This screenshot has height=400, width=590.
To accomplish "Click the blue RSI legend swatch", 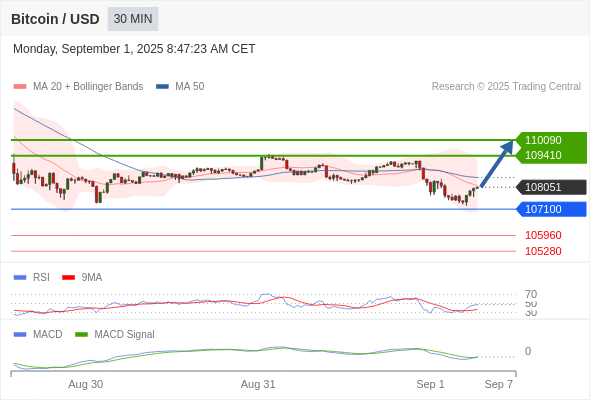I will (x=20, y=278).
